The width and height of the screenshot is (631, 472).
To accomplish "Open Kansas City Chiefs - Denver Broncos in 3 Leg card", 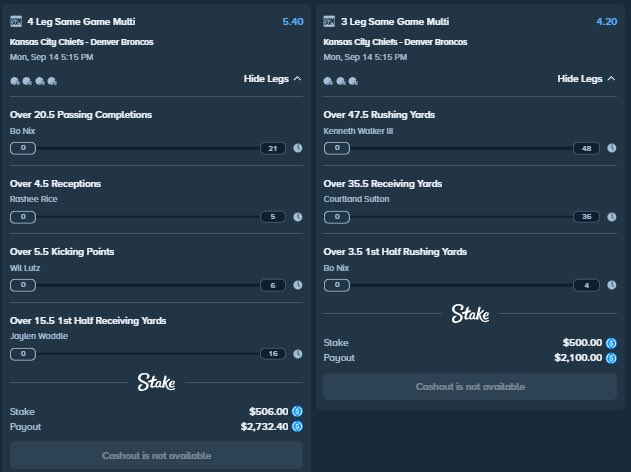I will click(395, 42).
